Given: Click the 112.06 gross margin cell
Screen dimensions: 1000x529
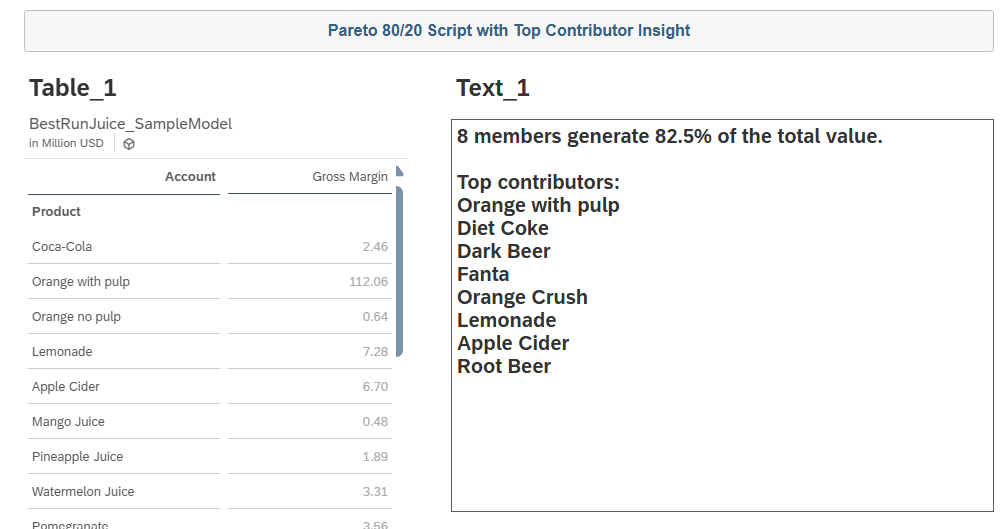Looking at the screenshot, I should 367,282.
